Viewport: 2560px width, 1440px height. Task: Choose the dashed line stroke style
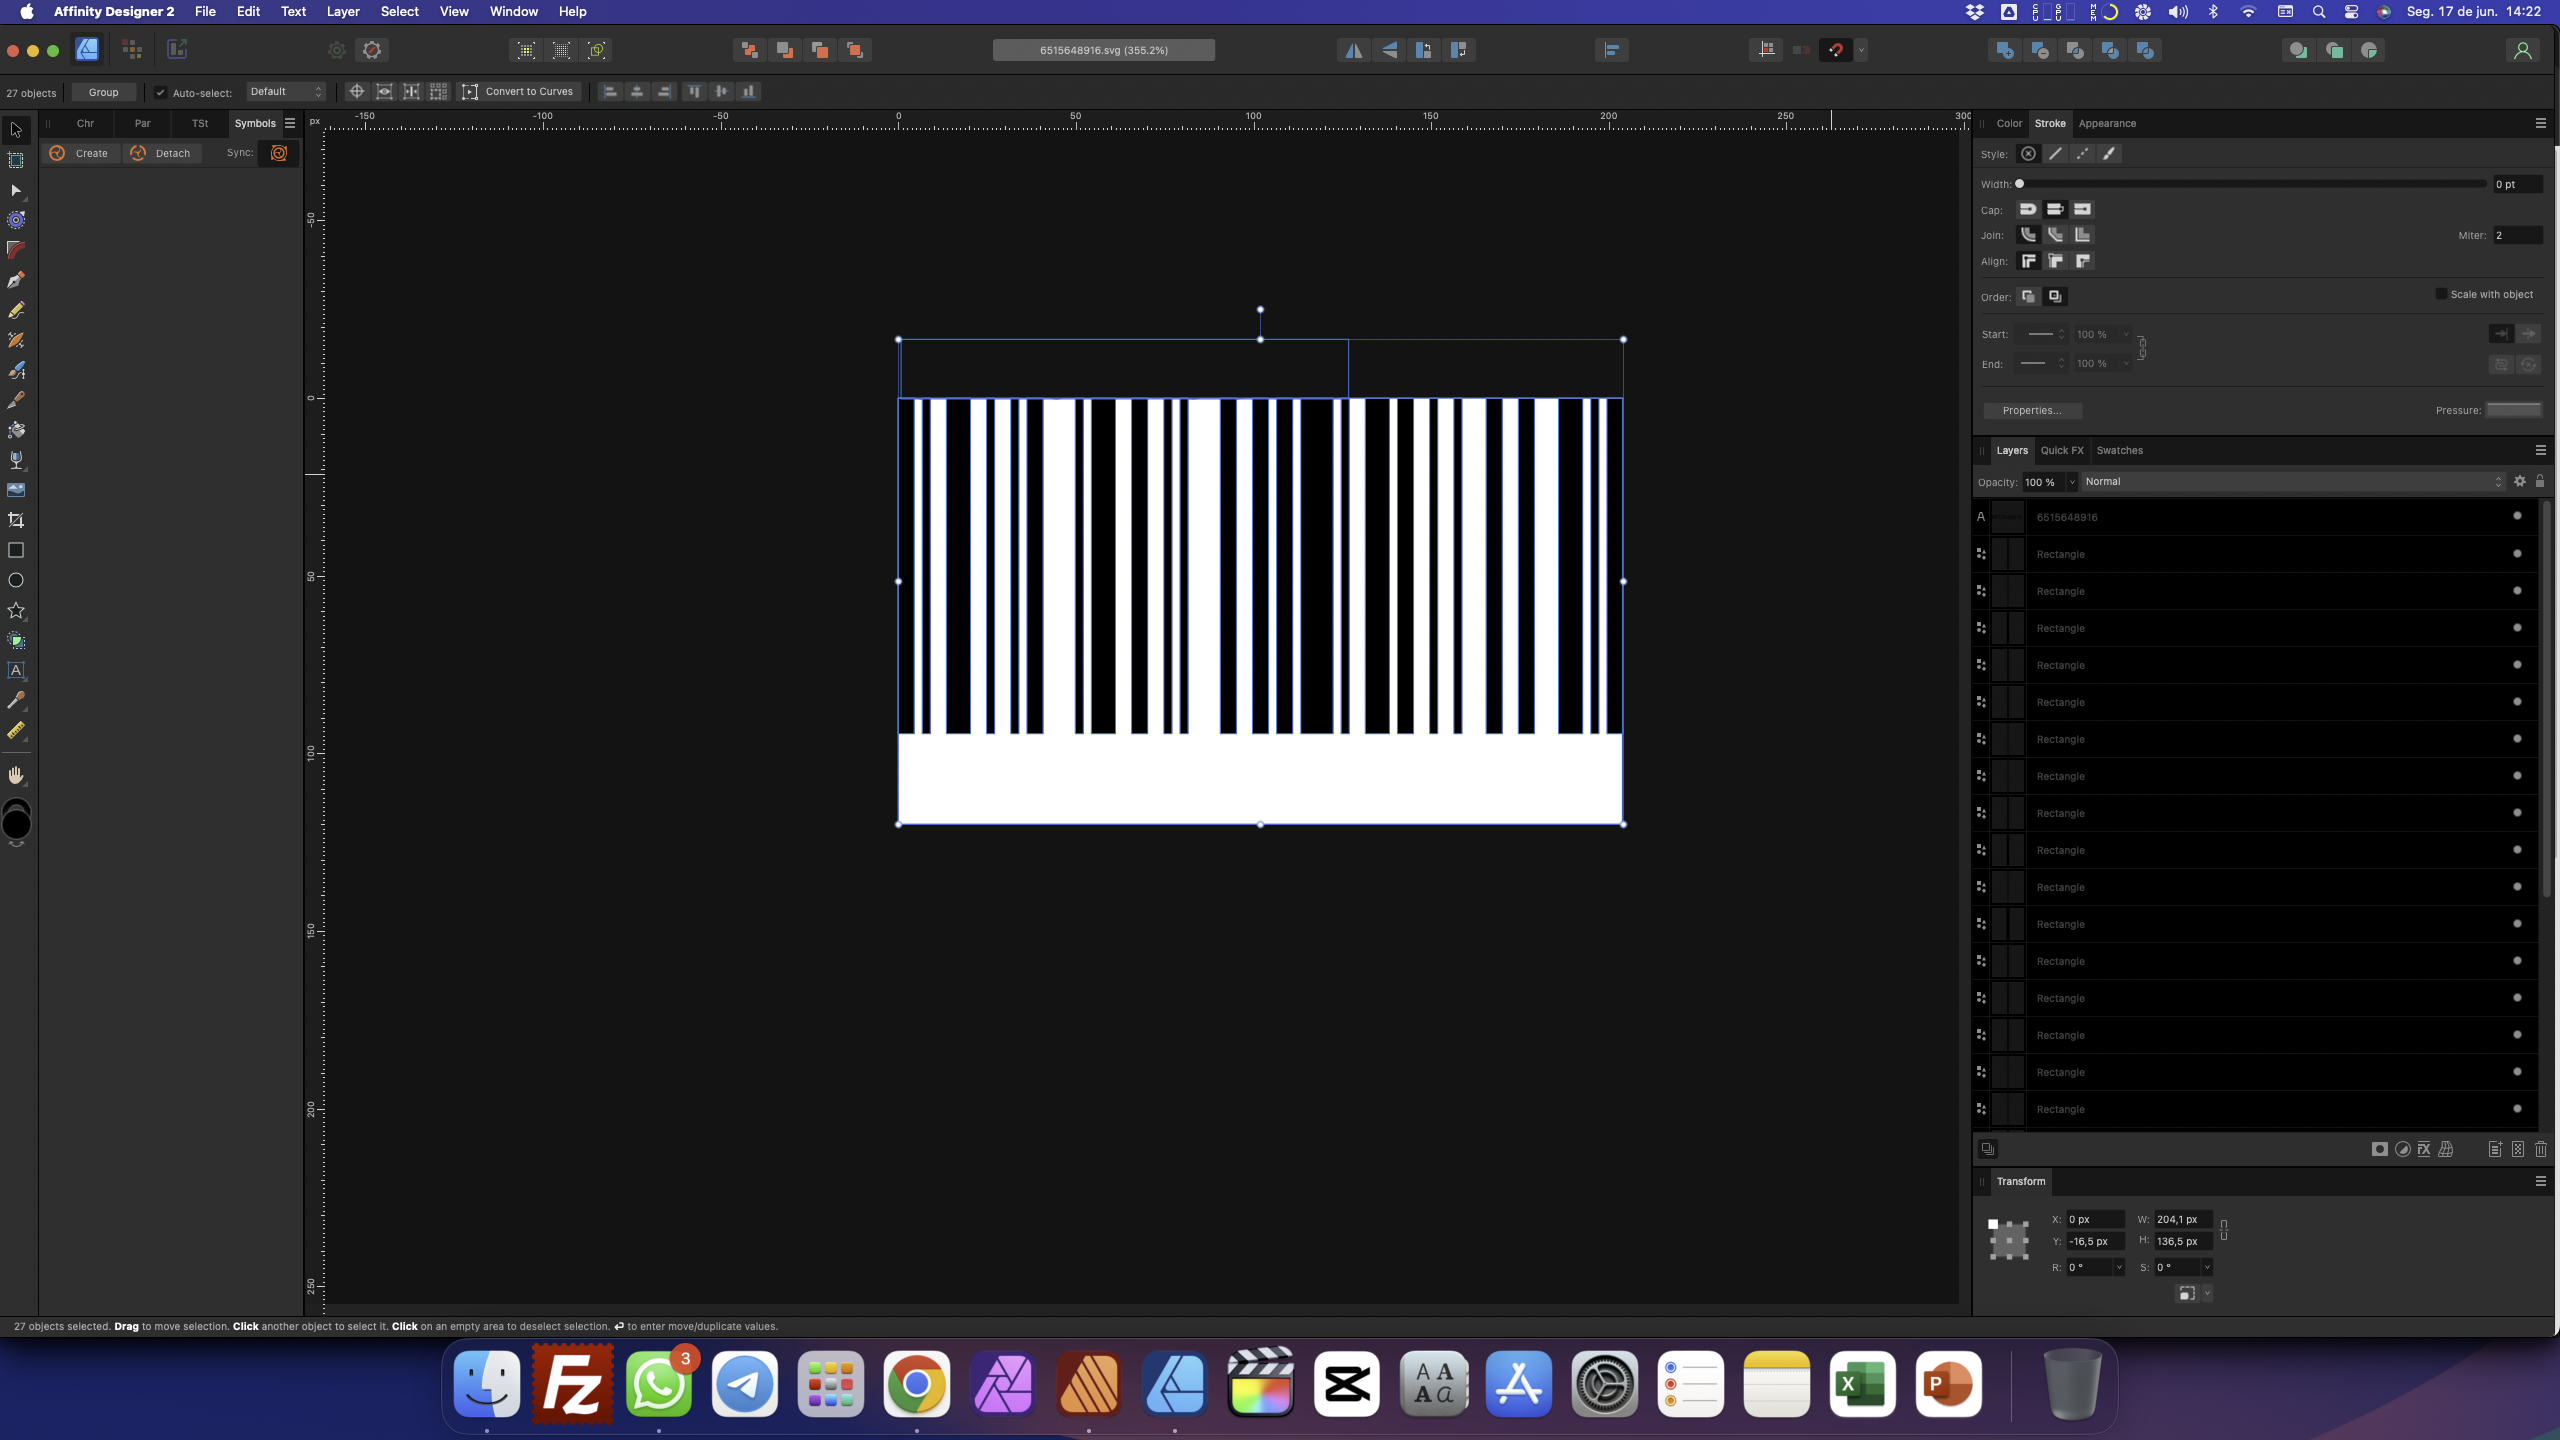point(2082,154)
